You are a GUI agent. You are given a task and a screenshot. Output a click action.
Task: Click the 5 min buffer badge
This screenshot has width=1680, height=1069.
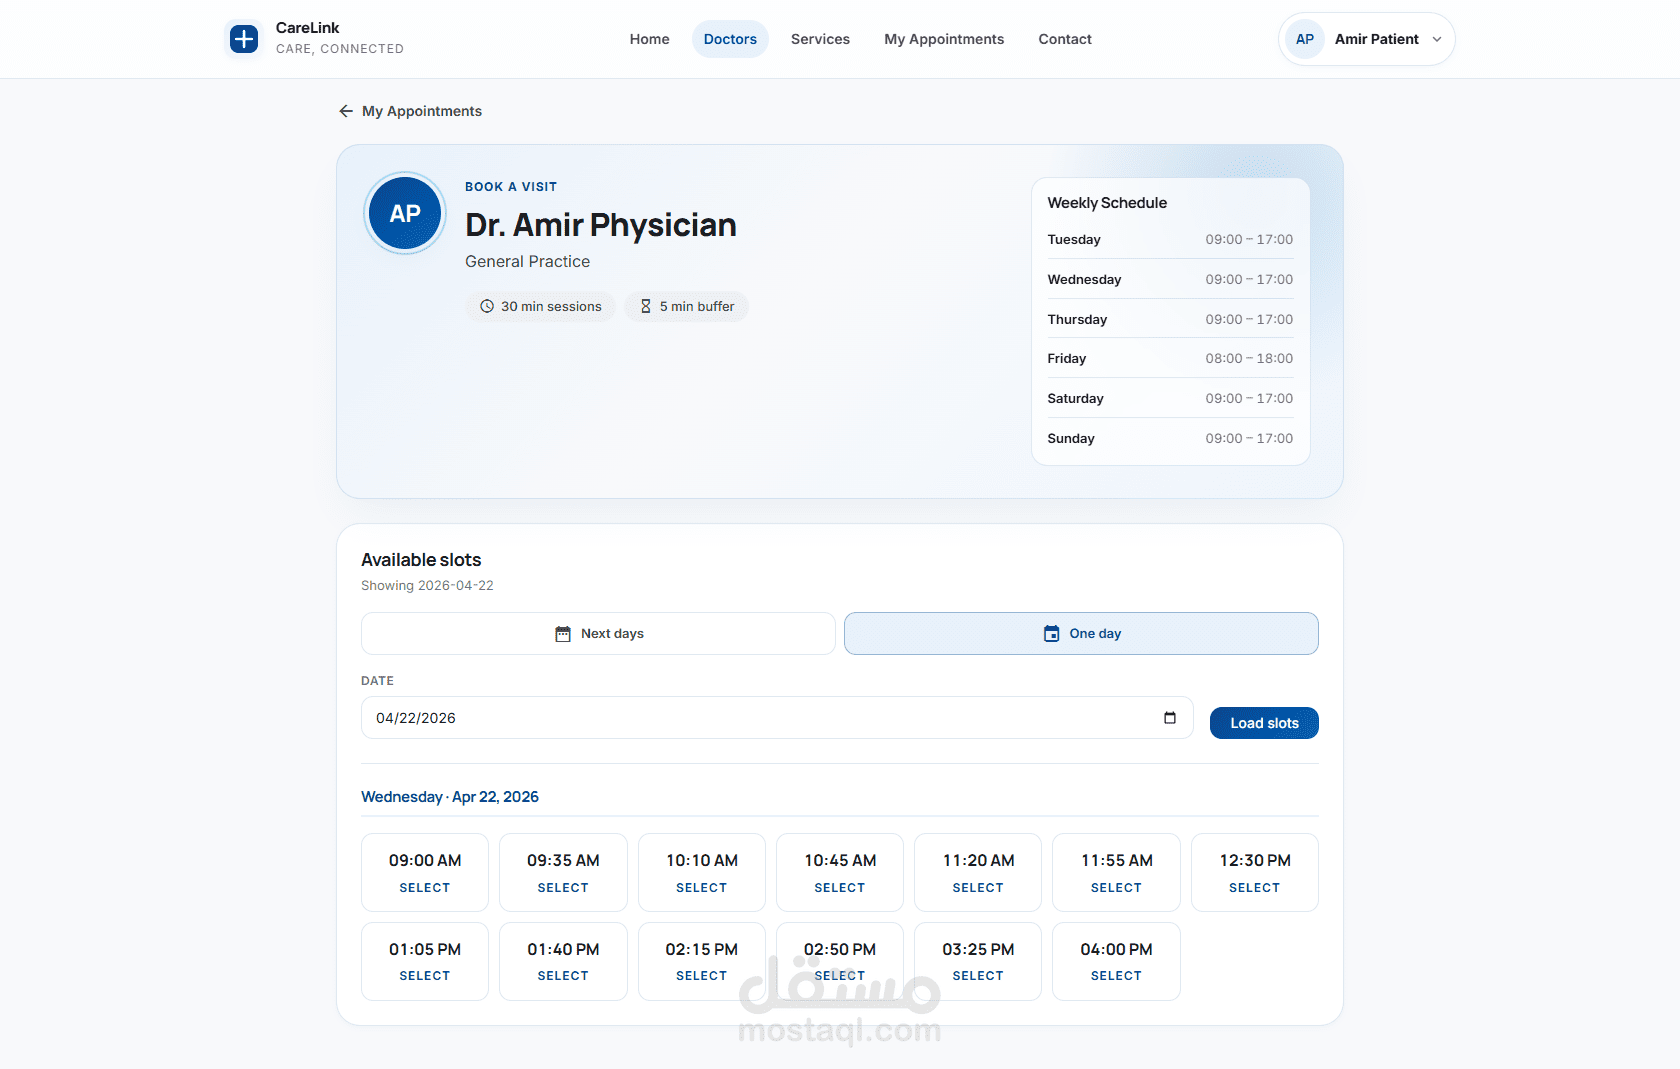(x=687, y=306)
